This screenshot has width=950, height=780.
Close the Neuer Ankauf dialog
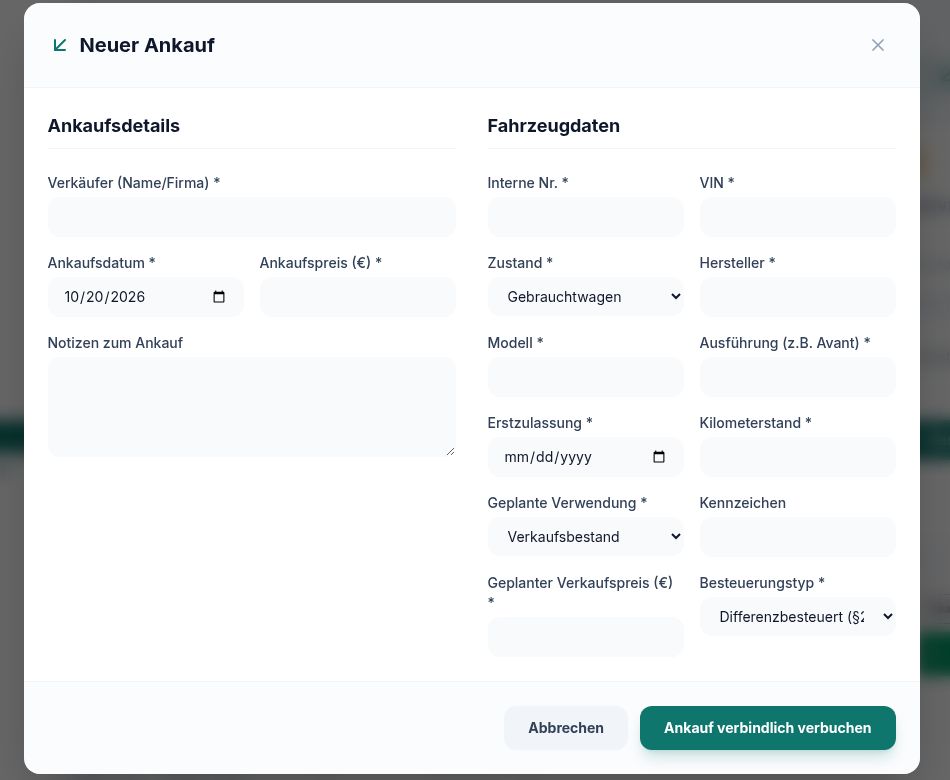(877, 45)
